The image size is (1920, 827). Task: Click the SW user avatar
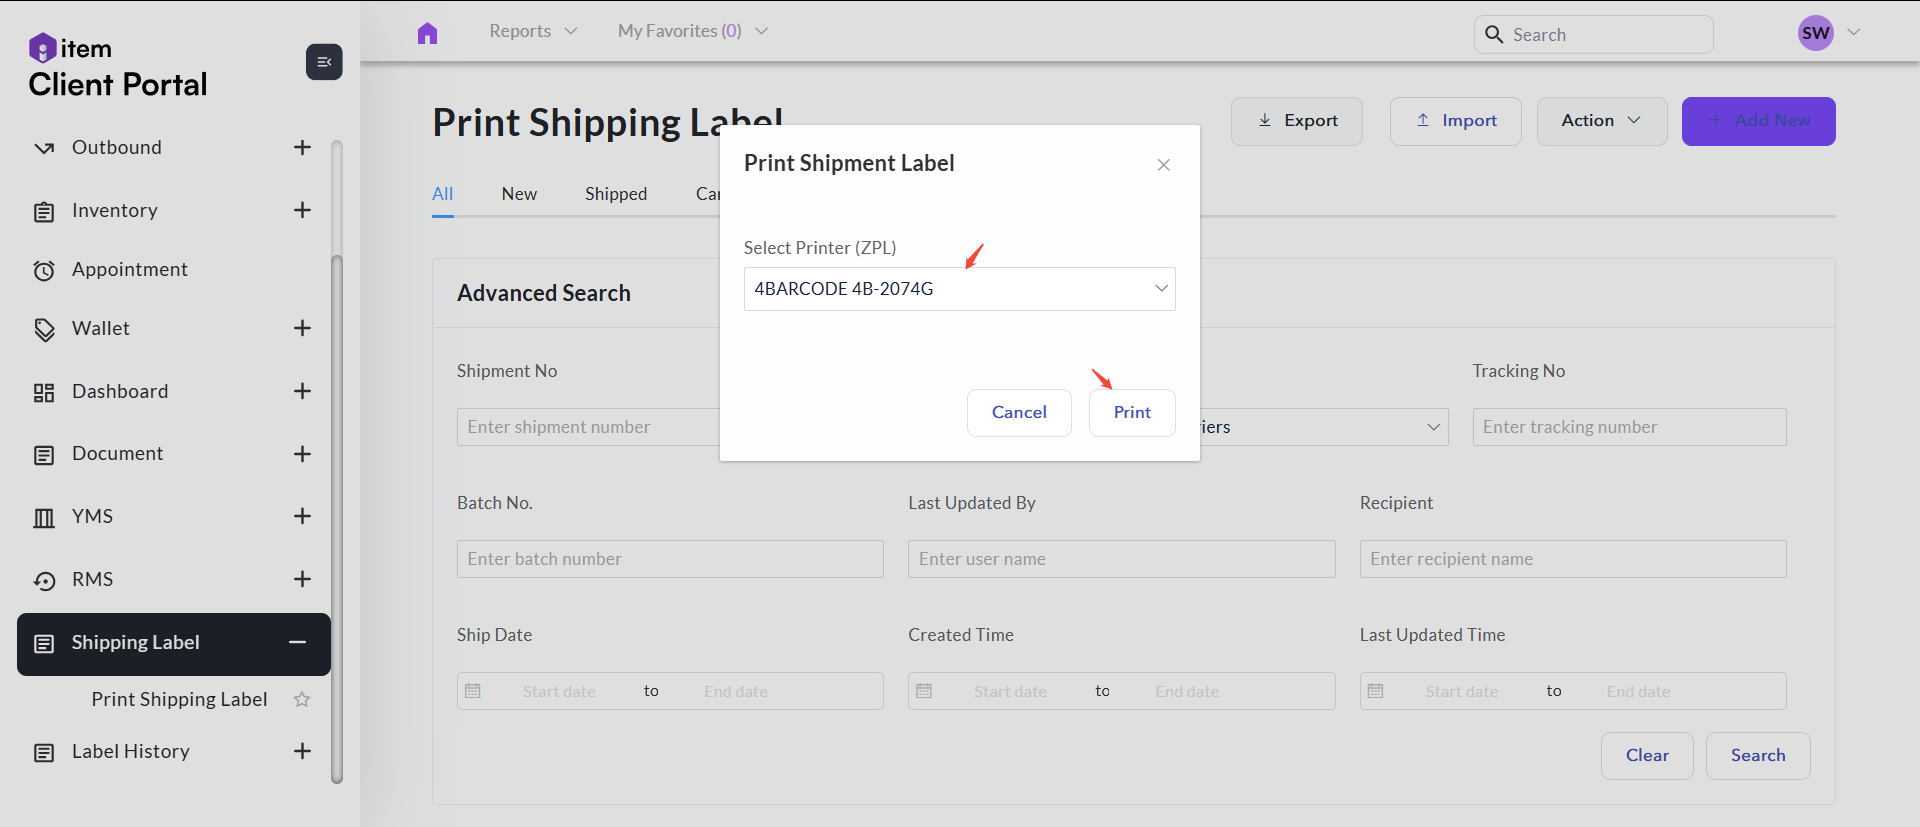pyautogui.click(x=1815, y=33)
